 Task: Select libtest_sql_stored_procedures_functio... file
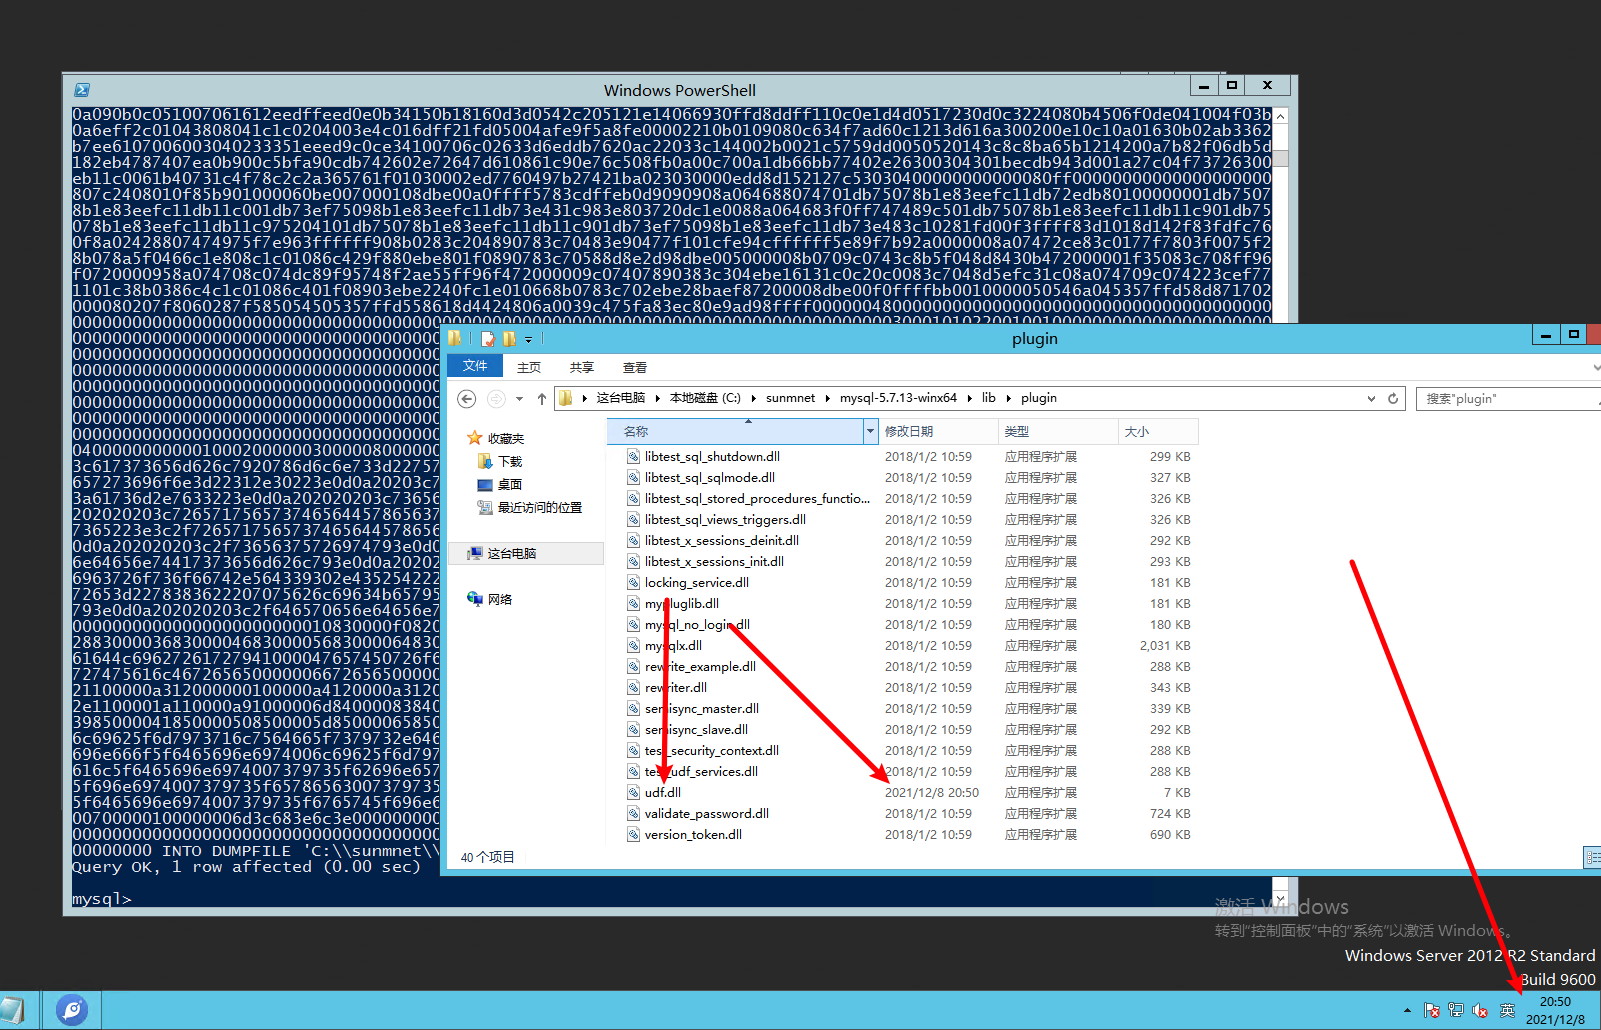click(x=757, y=498)
